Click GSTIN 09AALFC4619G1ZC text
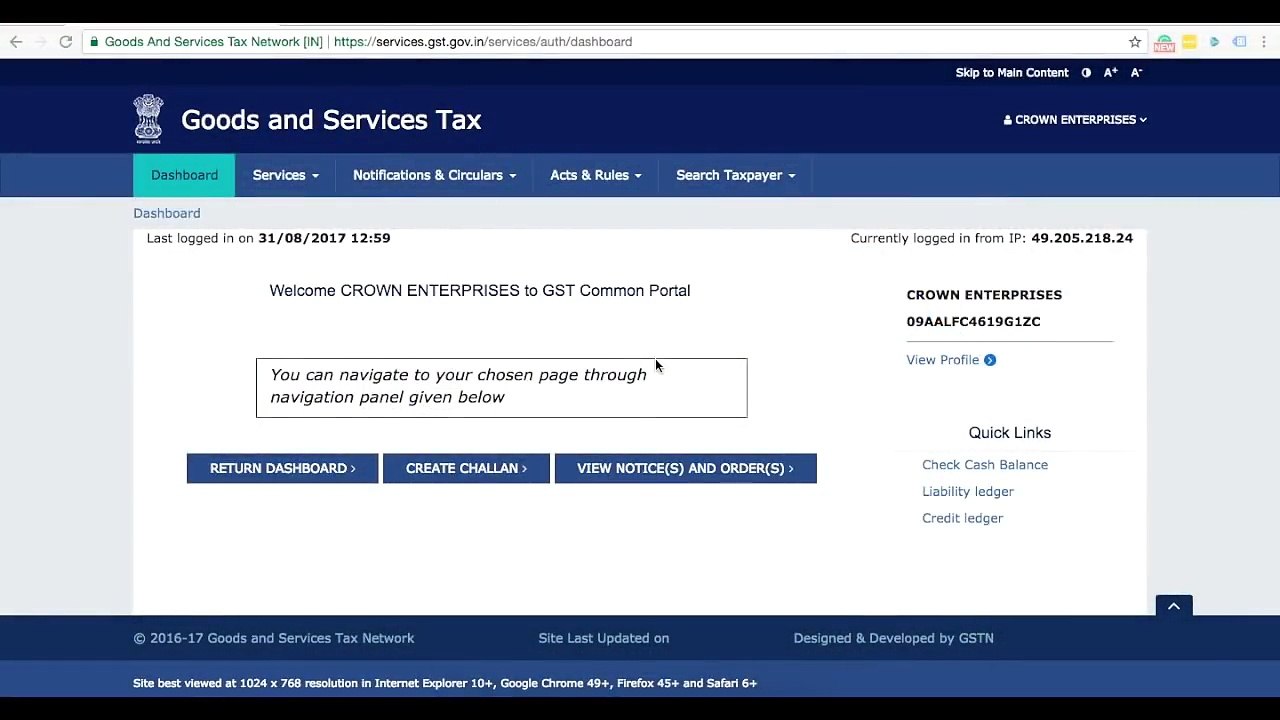Image resolution: width=1280 pixels, height=720 pixels. tap(974, 322)
